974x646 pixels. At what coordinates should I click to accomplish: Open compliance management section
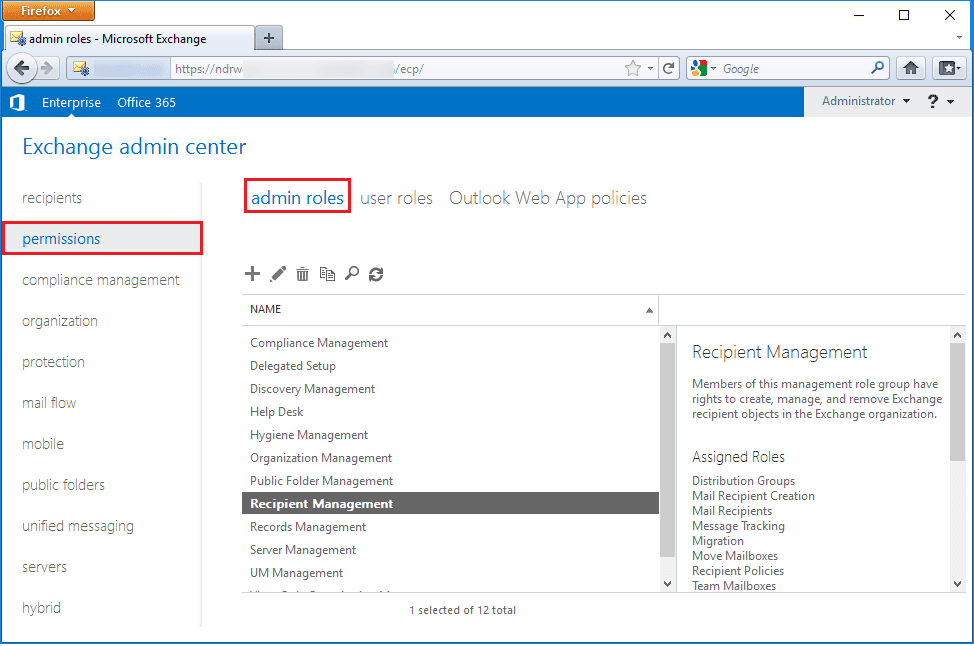[101, 280]
